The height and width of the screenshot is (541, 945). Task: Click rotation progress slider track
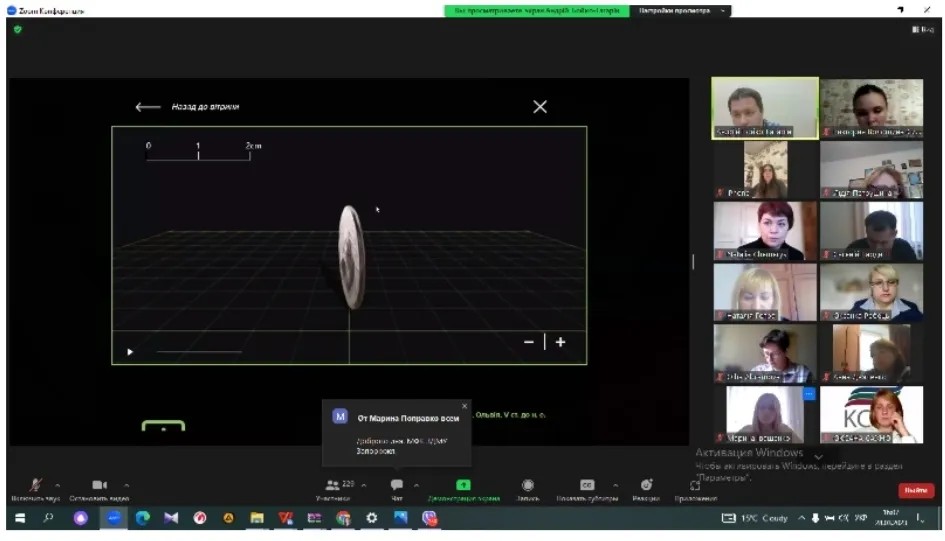click(x=199, y=352)
